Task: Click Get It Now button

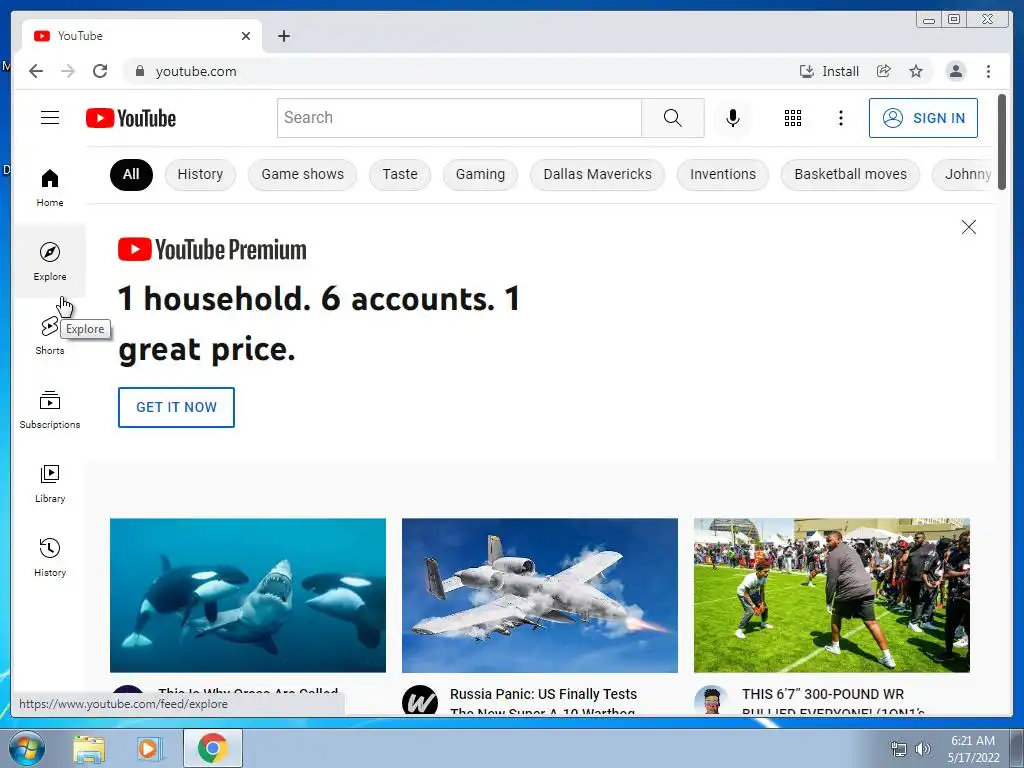Action: 176,407
